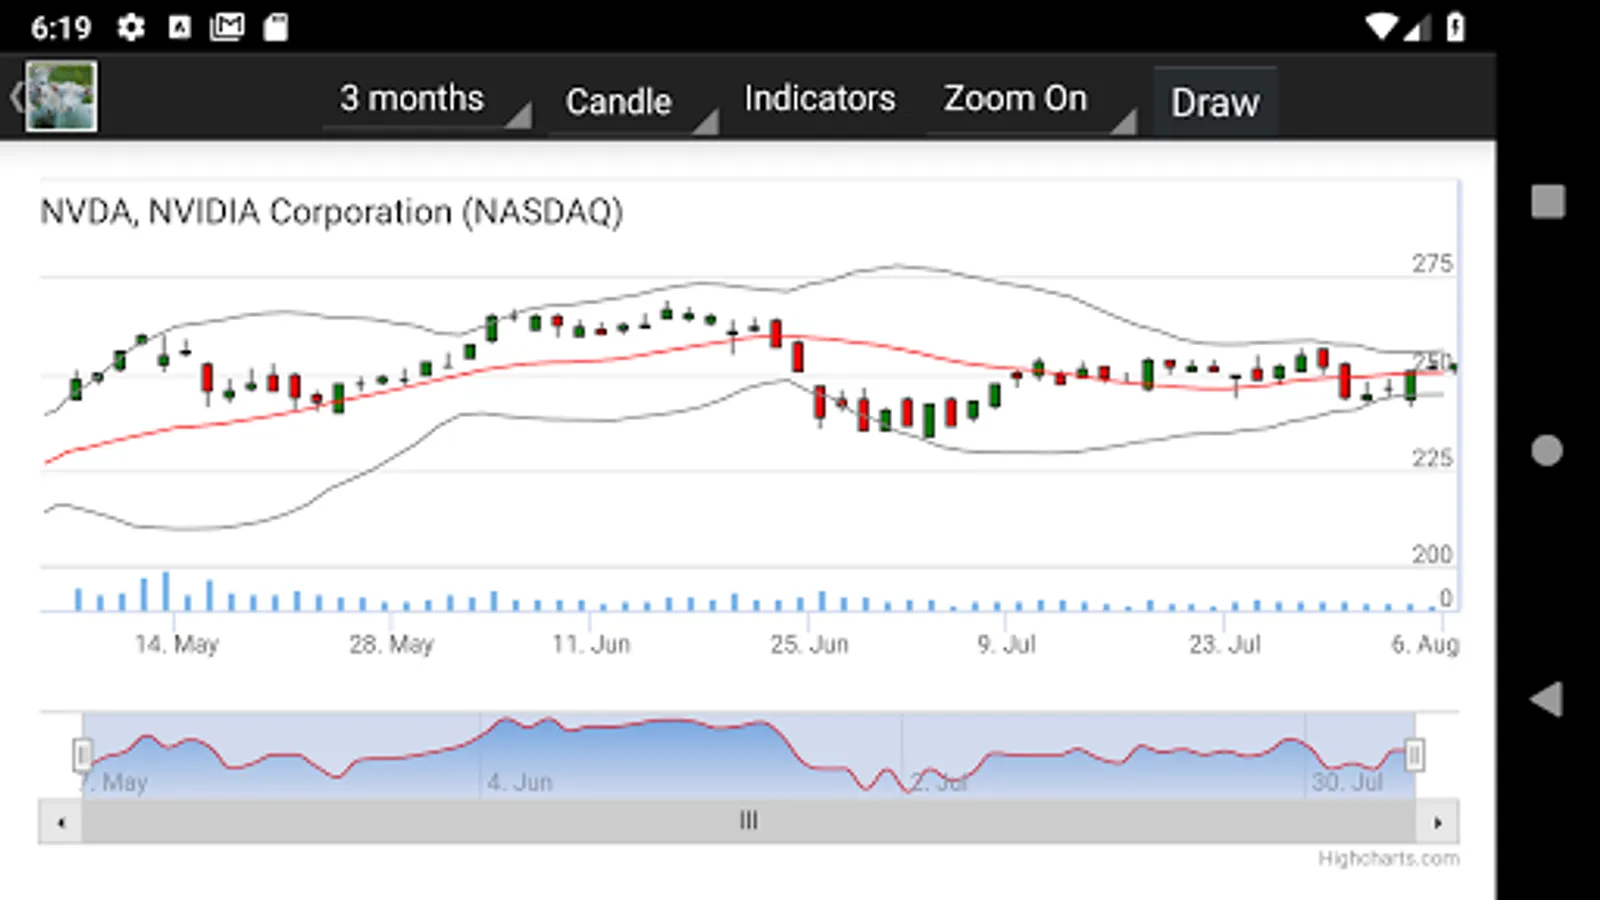Tap the triangular back navigation button
Screen dimensions: 1600x900
[x=1546, y=699]
